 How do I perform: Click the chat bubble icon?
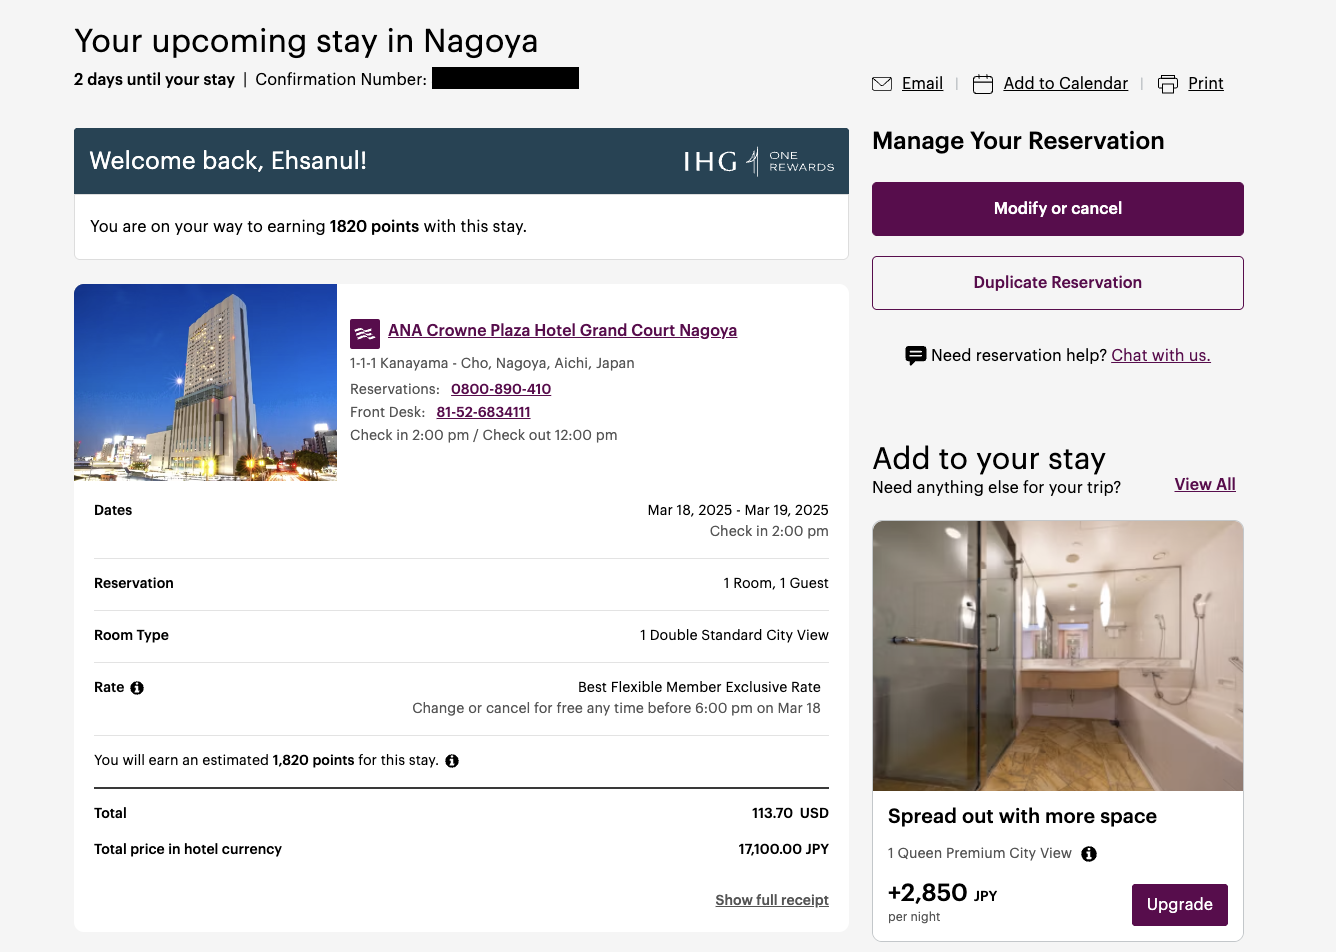click(x=915, y=355)
